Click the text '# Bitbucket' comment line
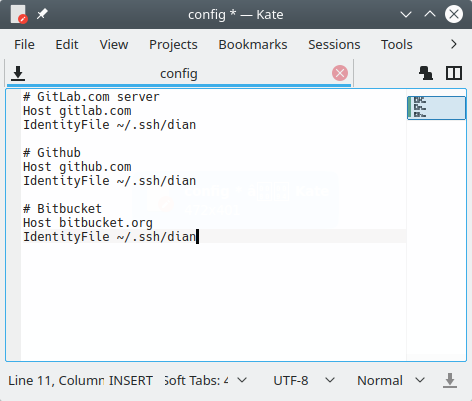The height and width of the screenshot is (401, 472). click(62, 209)
